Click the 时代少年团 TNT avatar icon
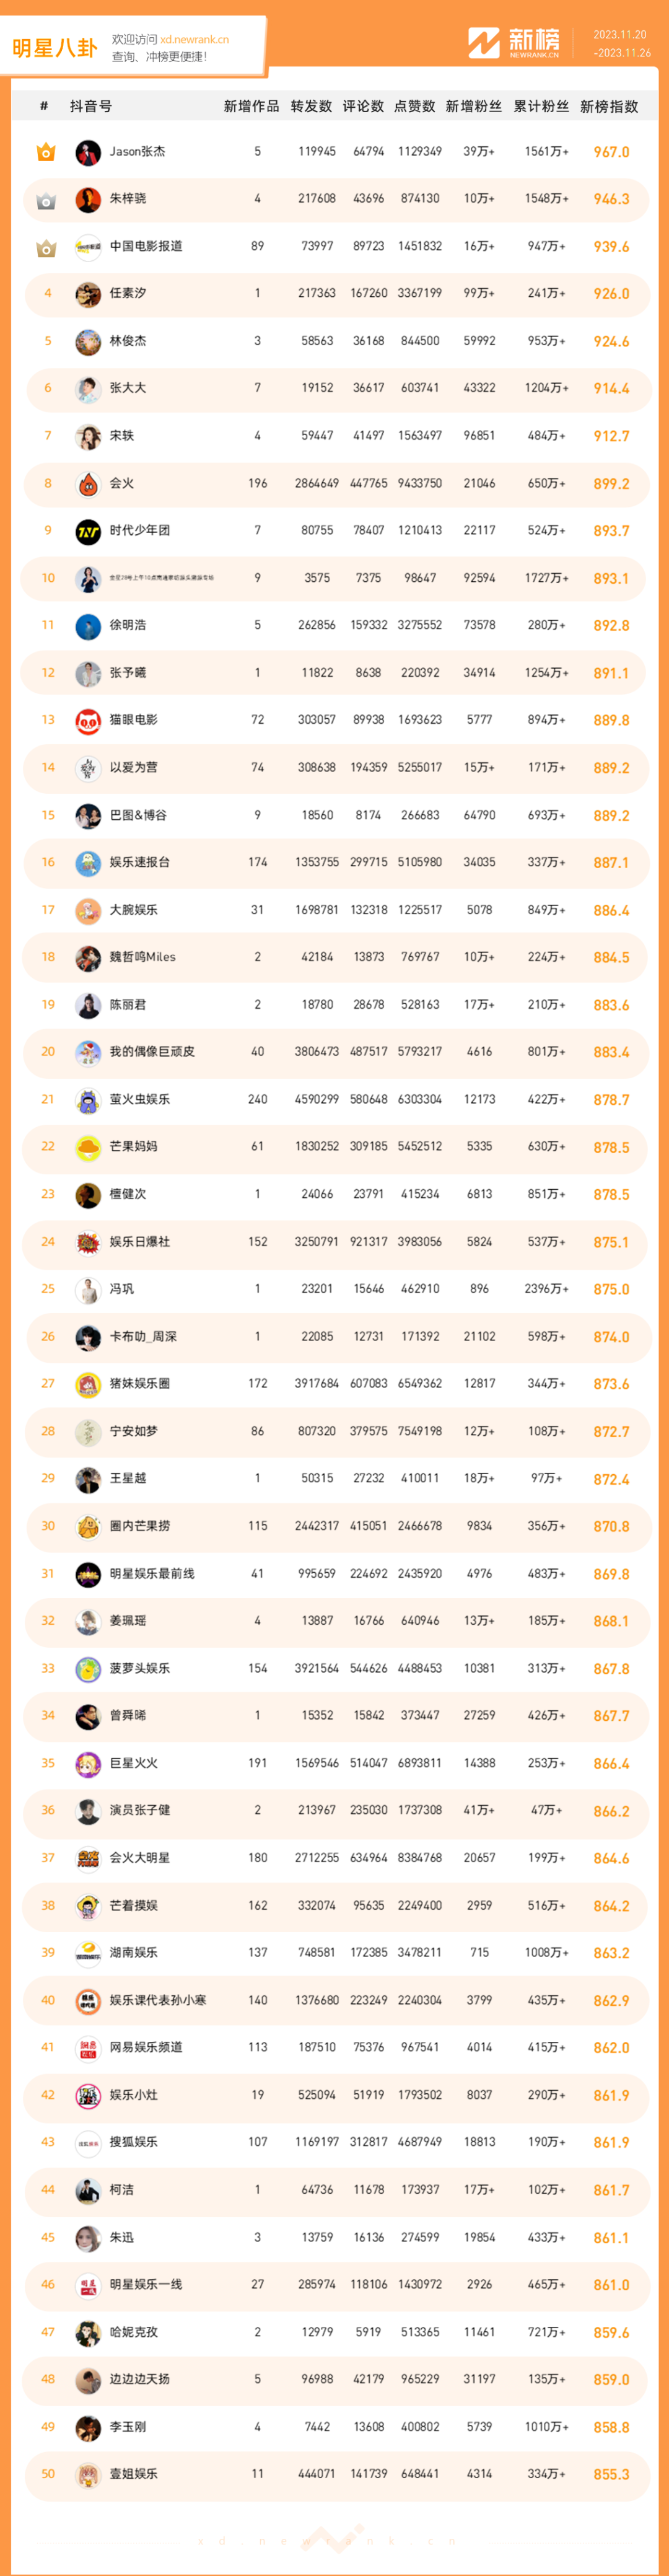Viewport: 669px width, 2576px height. (x=88, y=531)
